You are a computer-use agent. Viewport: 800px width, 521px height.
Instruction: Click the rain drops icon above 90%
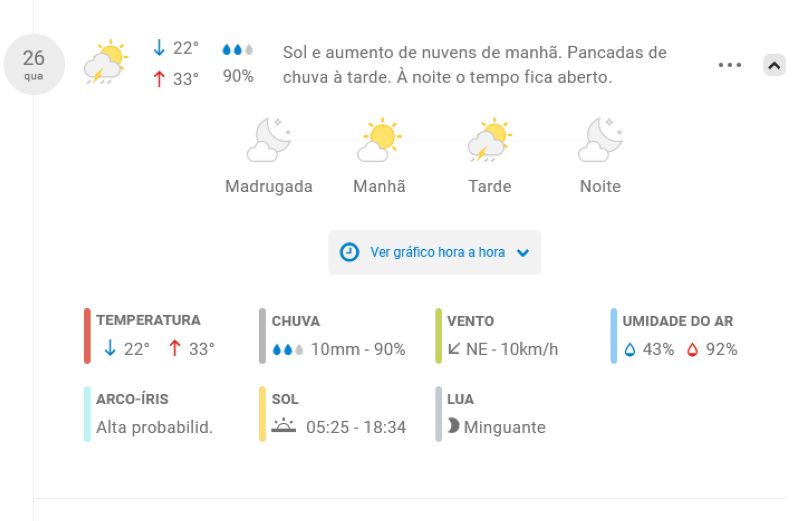[238, 49]
